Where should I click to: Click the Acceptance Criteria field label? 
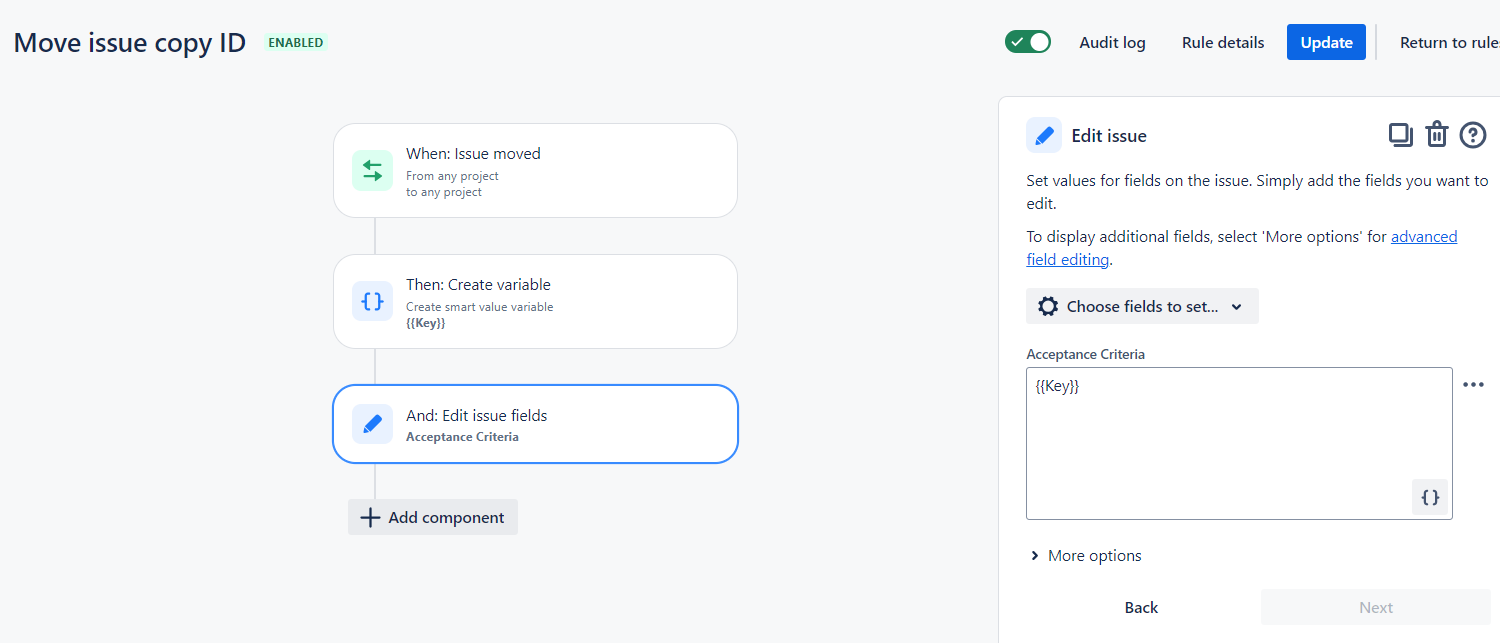[1085, 354]
